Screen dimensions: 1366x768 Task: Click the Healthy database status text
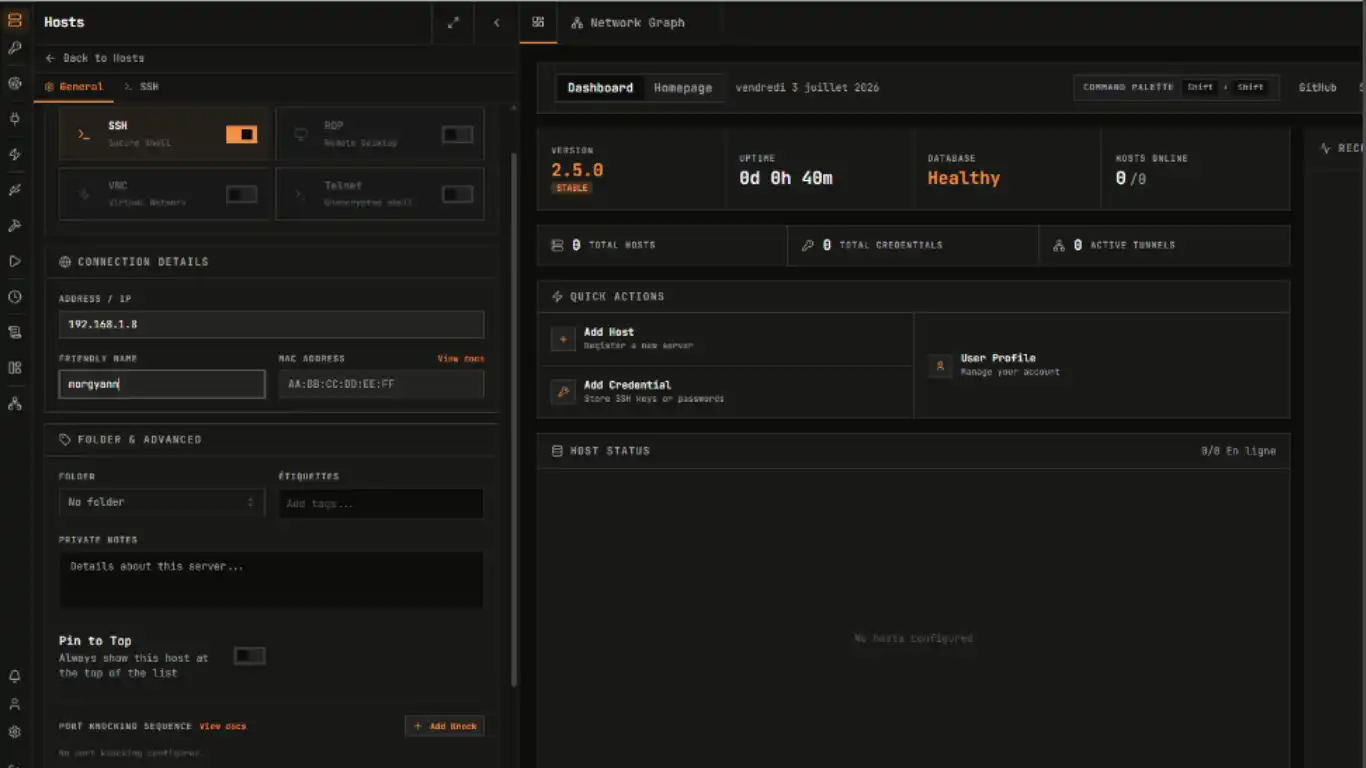point(963,178)
